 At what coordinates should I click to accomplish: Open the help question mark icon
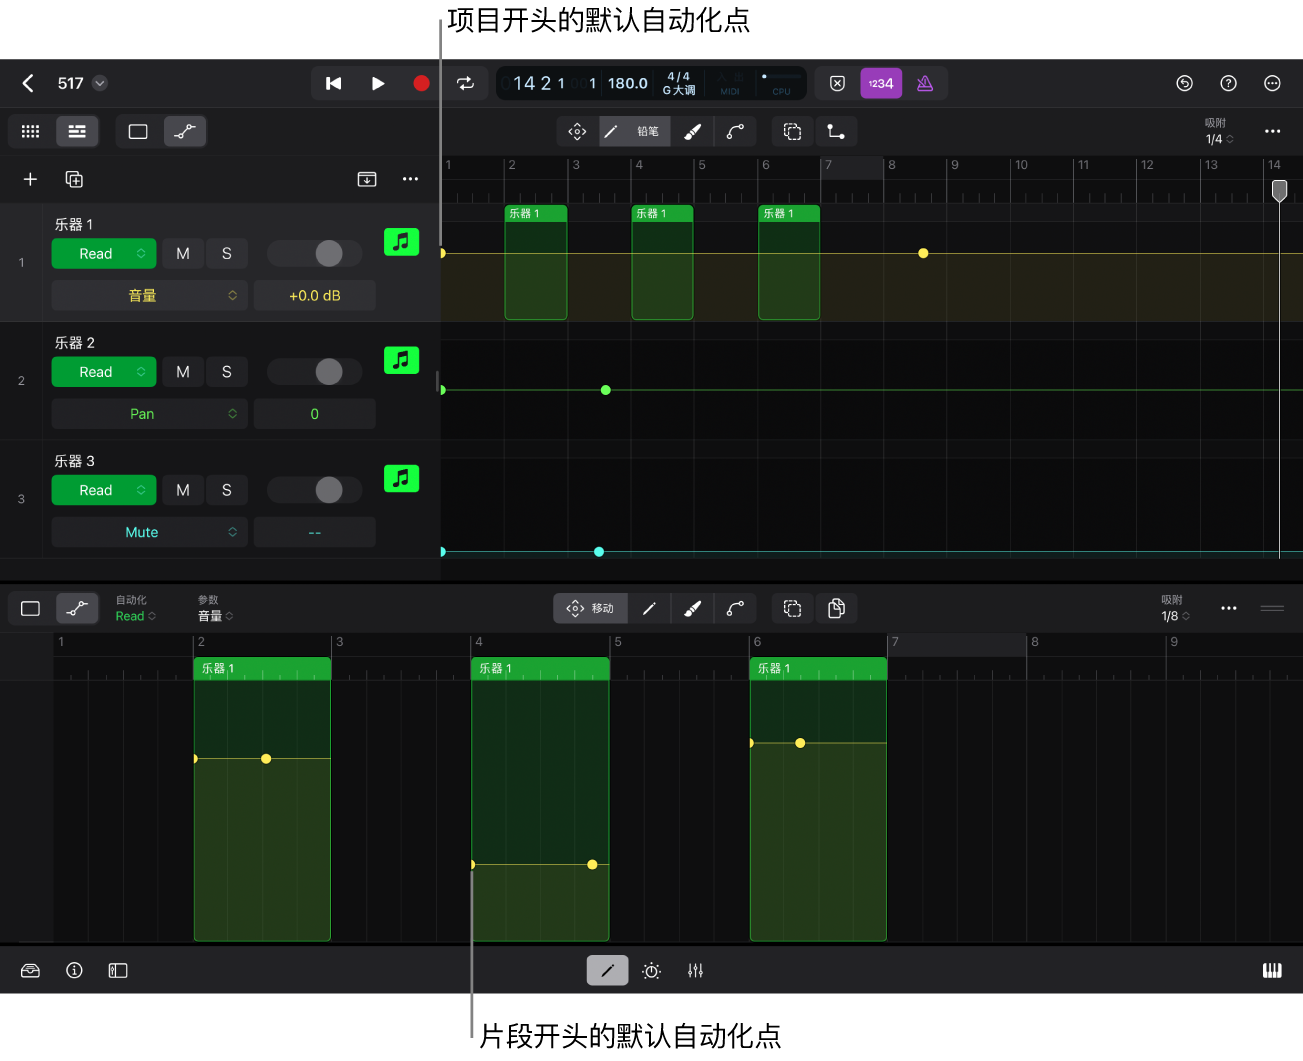pos(1229,83)
